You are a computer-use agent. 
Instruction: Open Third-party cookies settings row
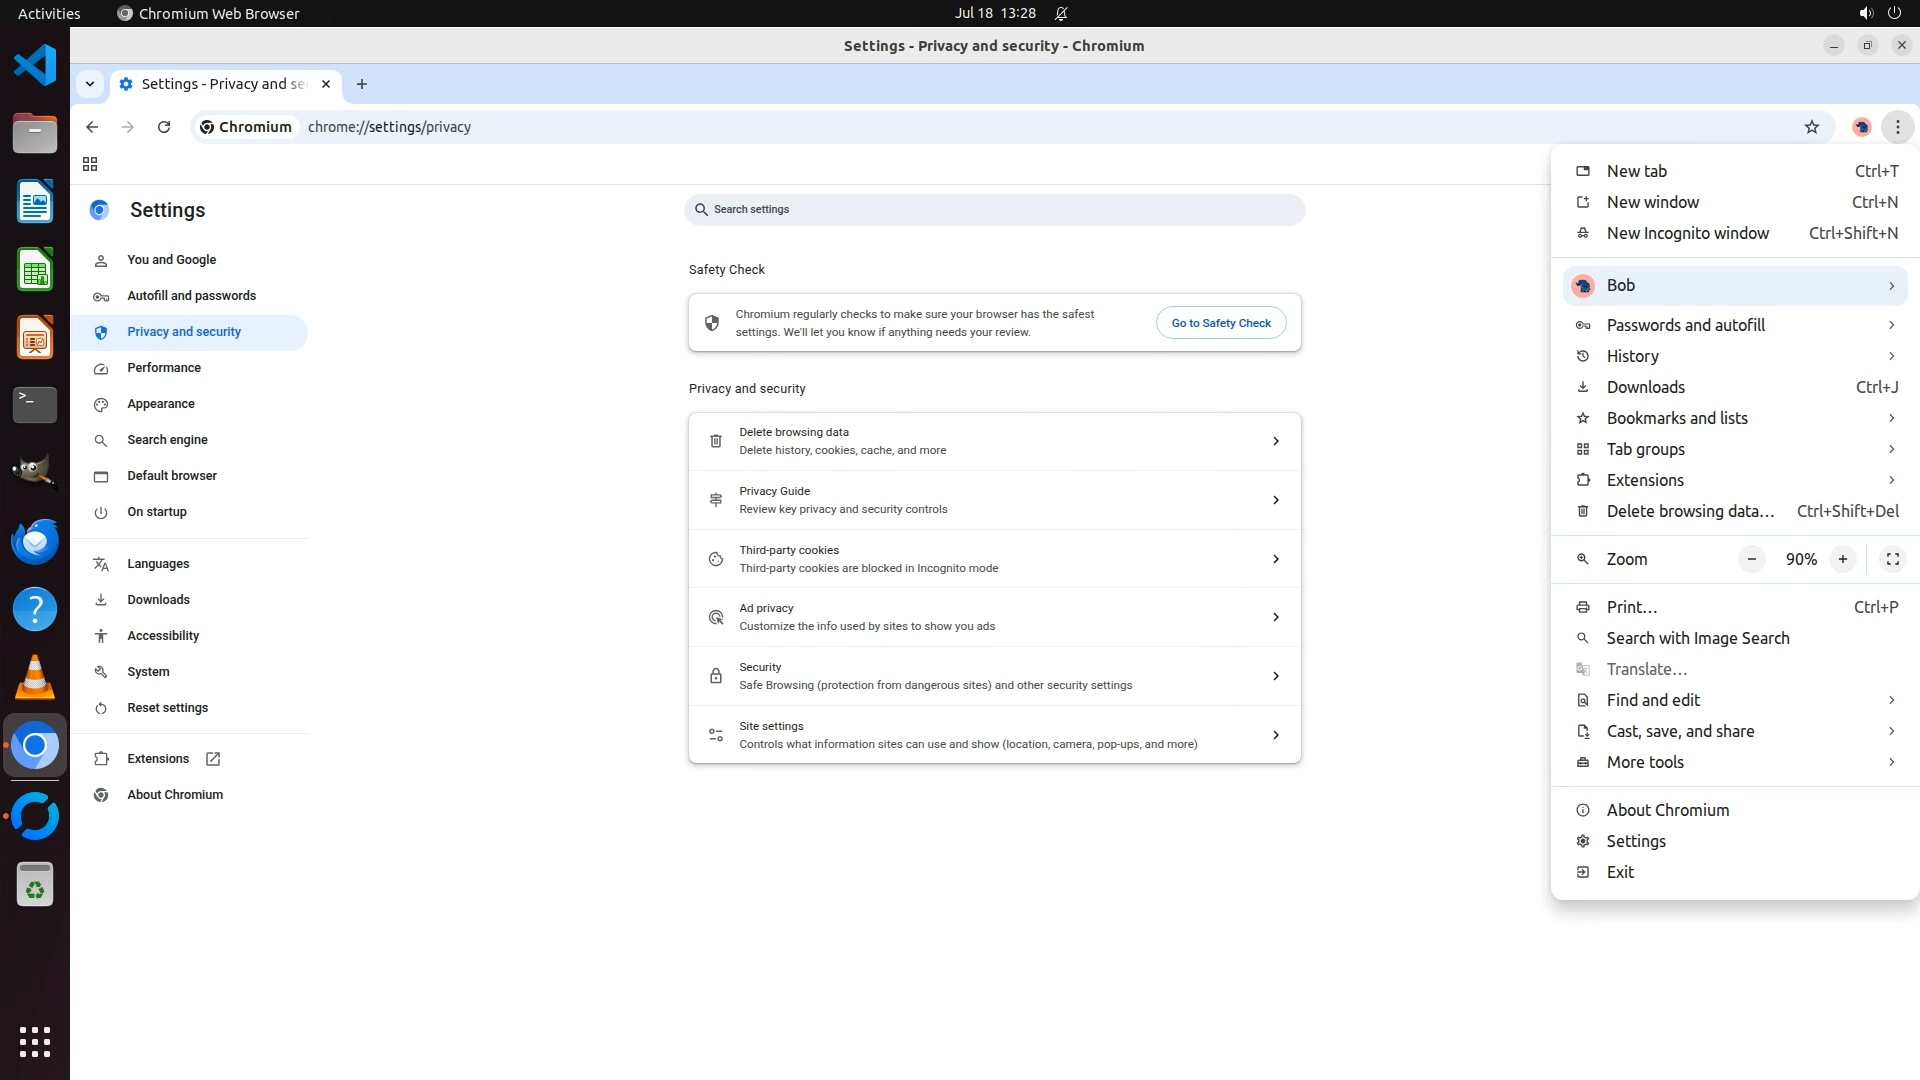click(x=994, y=559)
